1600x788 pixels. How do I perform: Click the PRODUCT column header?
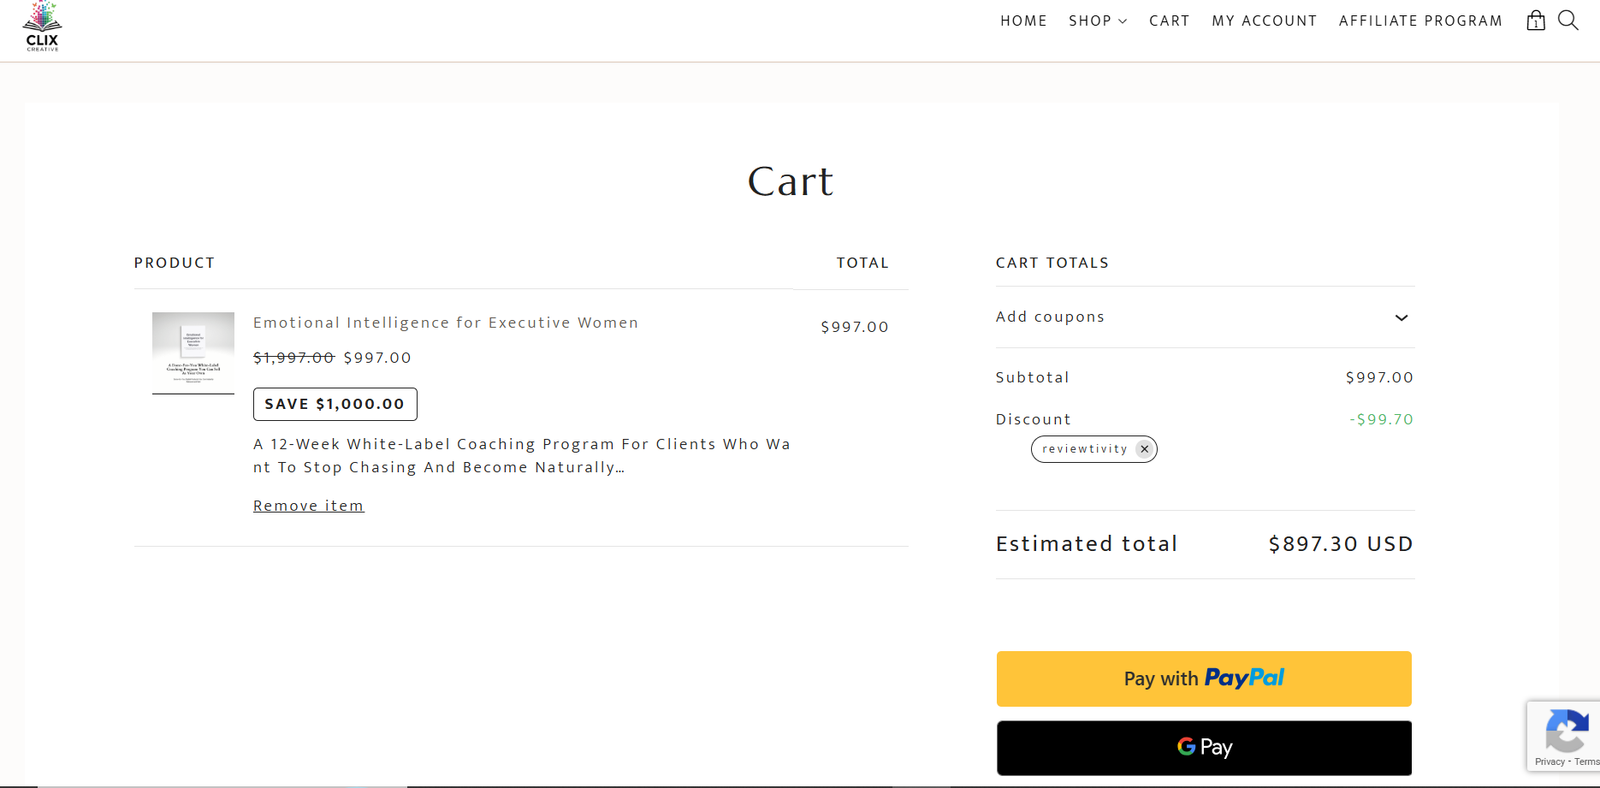click(174, 263)
